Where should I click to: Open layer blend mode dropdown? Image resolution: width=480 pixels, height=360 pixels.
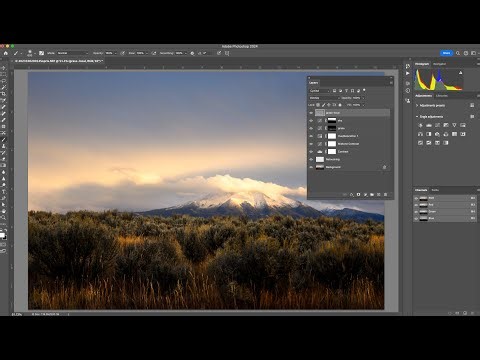click(324, 98)
